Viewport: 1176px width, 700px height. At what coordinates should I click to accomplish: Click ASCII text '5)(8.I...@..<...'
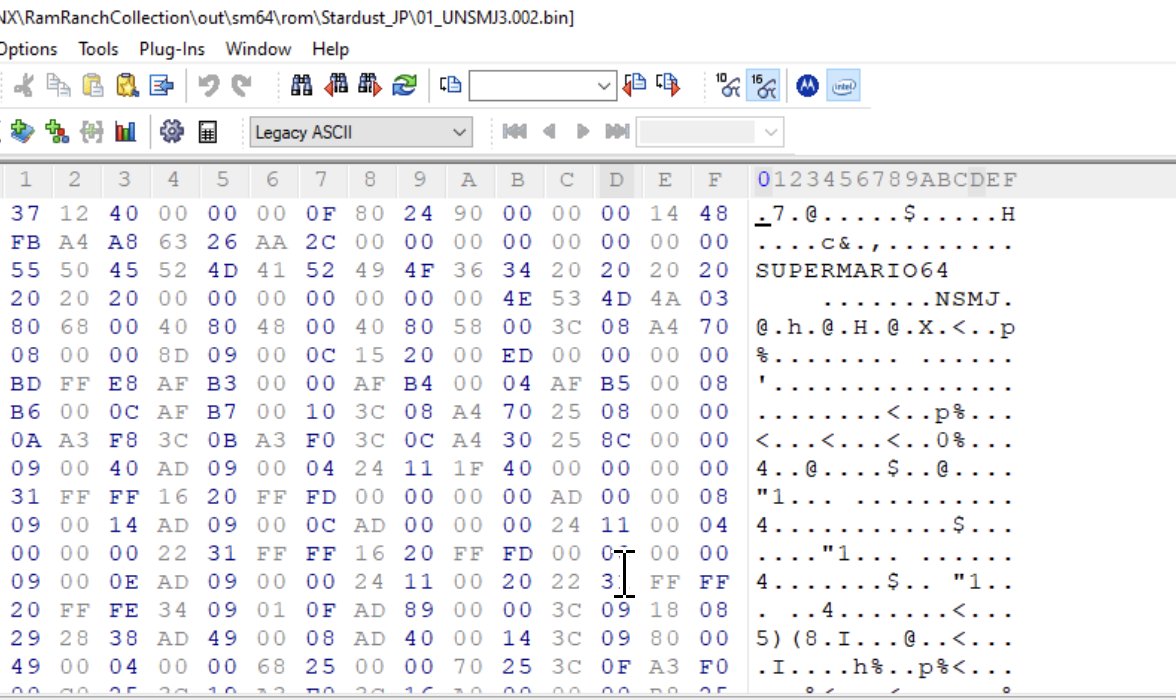point(885,639)
